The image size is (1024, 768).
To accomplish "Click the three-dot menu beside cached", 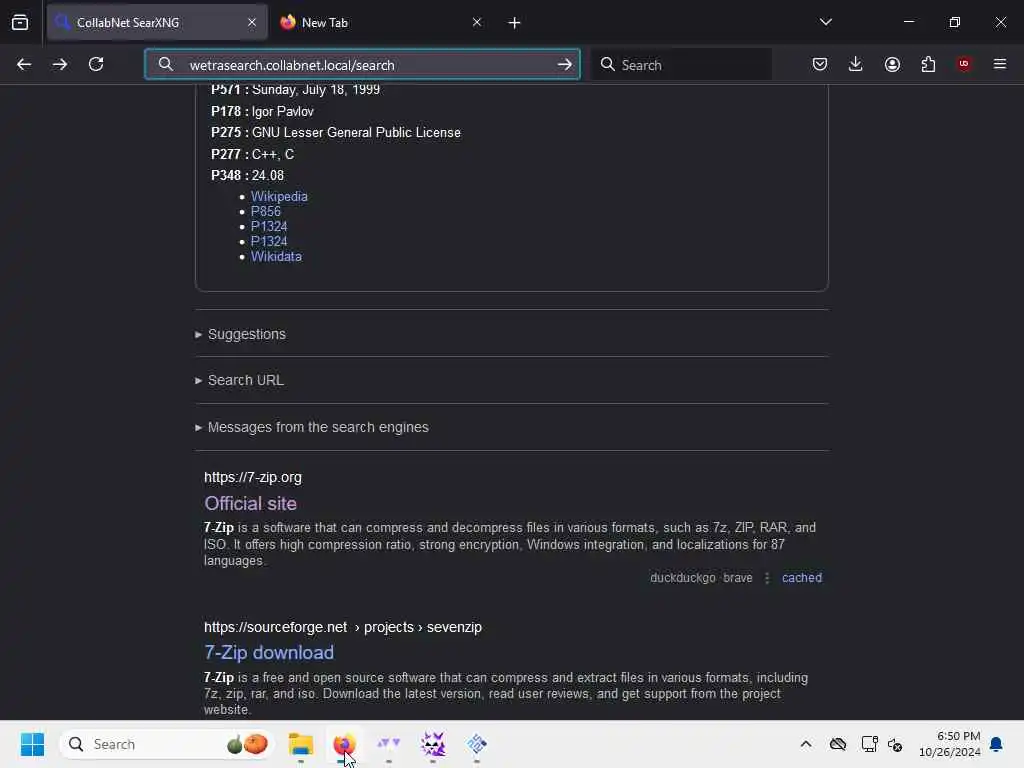I will (767, 578).
